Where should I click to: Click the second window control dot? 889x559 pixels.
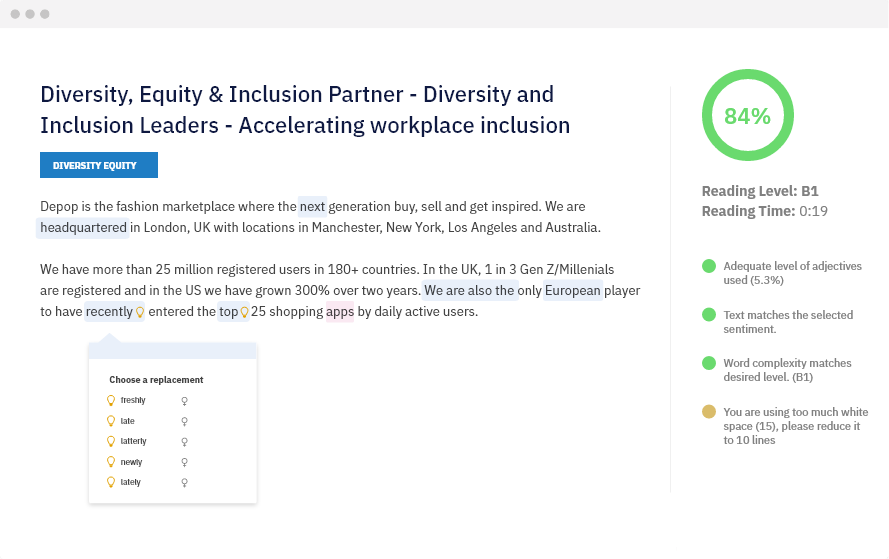30,14
